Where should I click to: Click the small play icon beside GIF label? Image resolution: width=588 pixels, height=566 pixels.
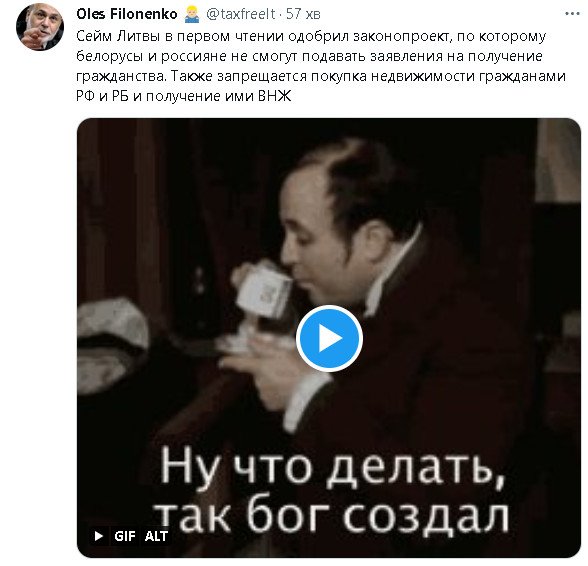click(99, 536)
